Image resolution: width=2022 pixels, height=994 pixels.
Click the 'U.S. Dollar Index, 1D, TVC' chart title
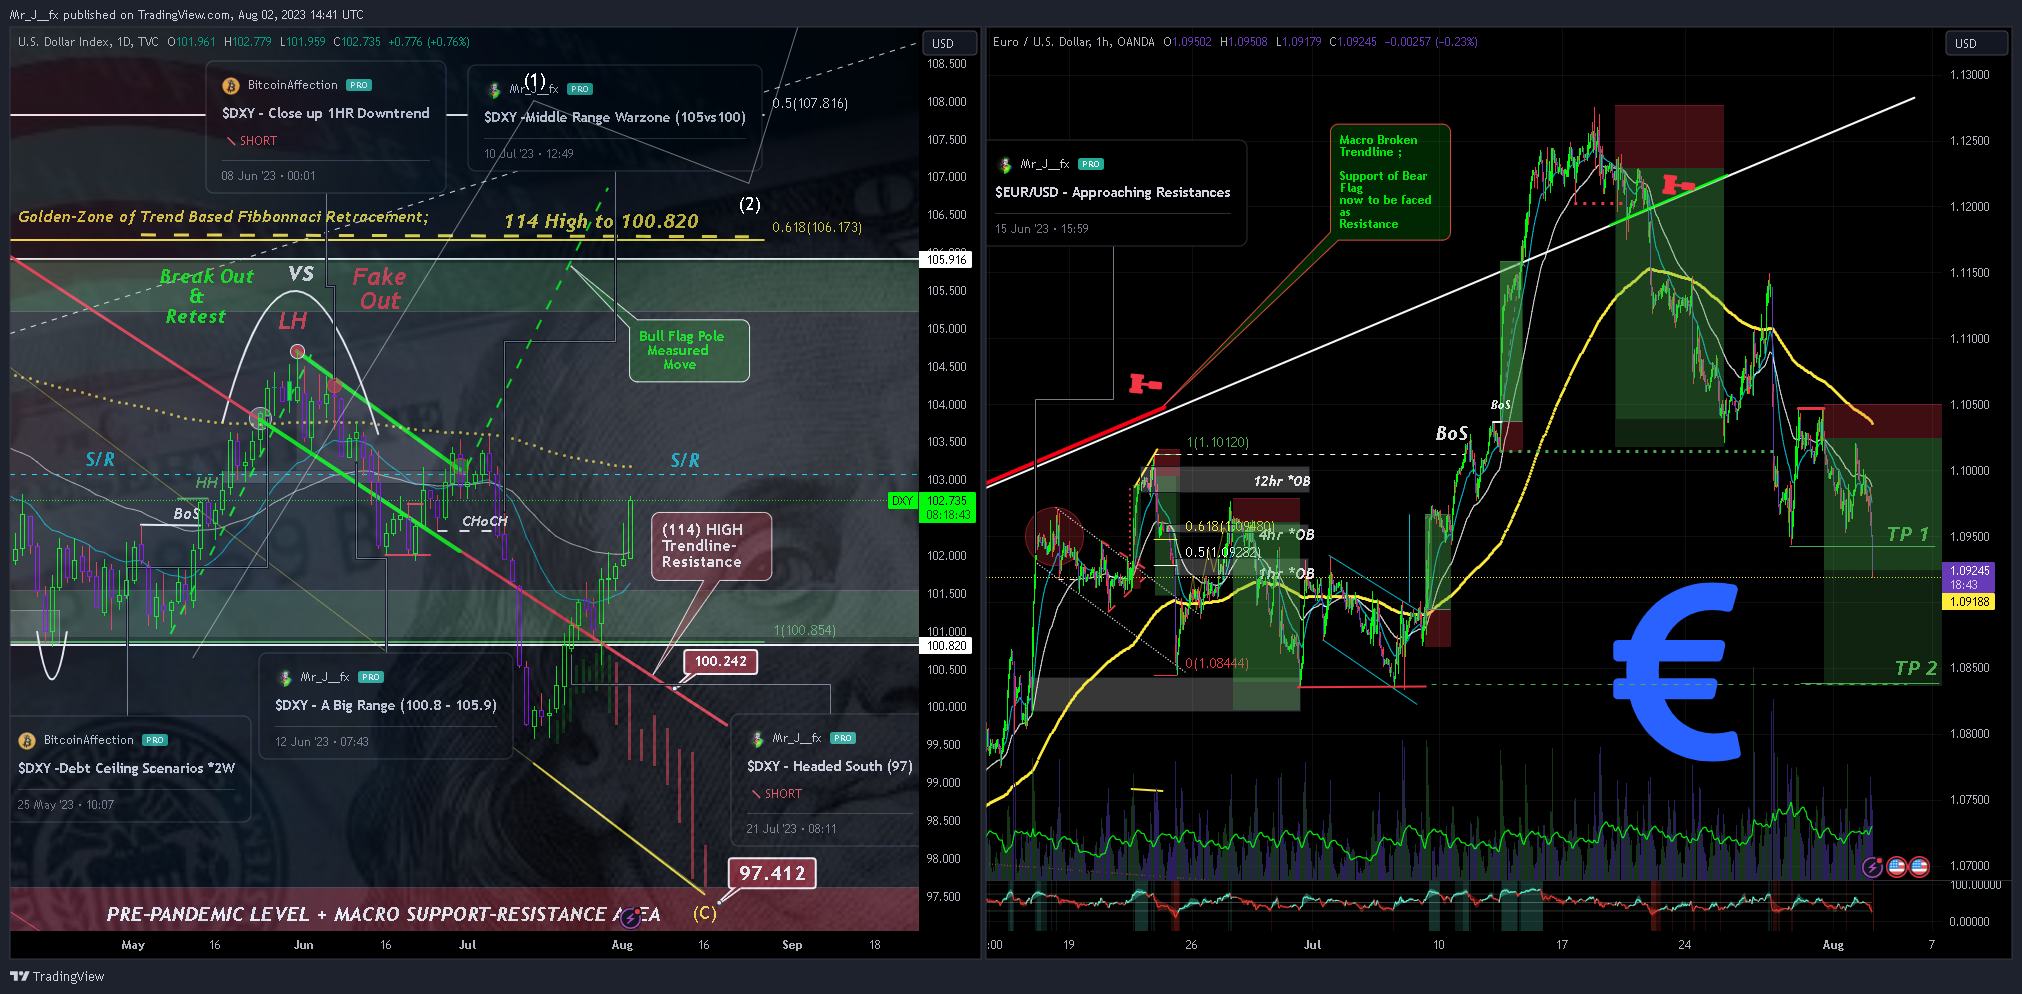(88, 42)
